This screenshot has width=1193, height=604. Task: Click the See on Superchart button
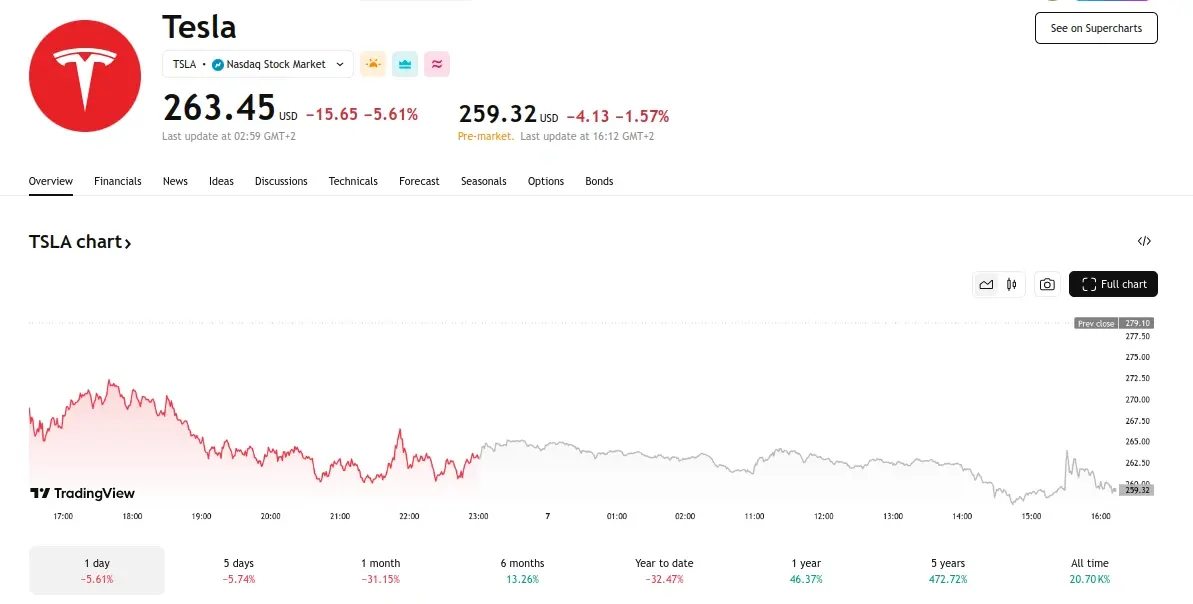(x=1096, y=28)
